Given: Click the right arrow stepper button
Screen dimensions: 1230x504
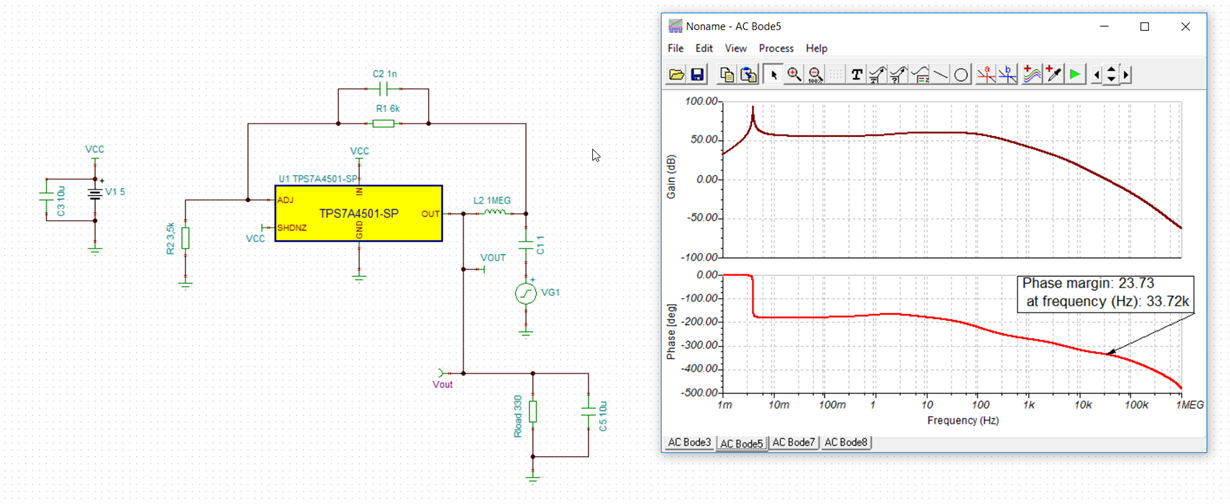Looking at the screenshot, I should tap(1126, 74).
